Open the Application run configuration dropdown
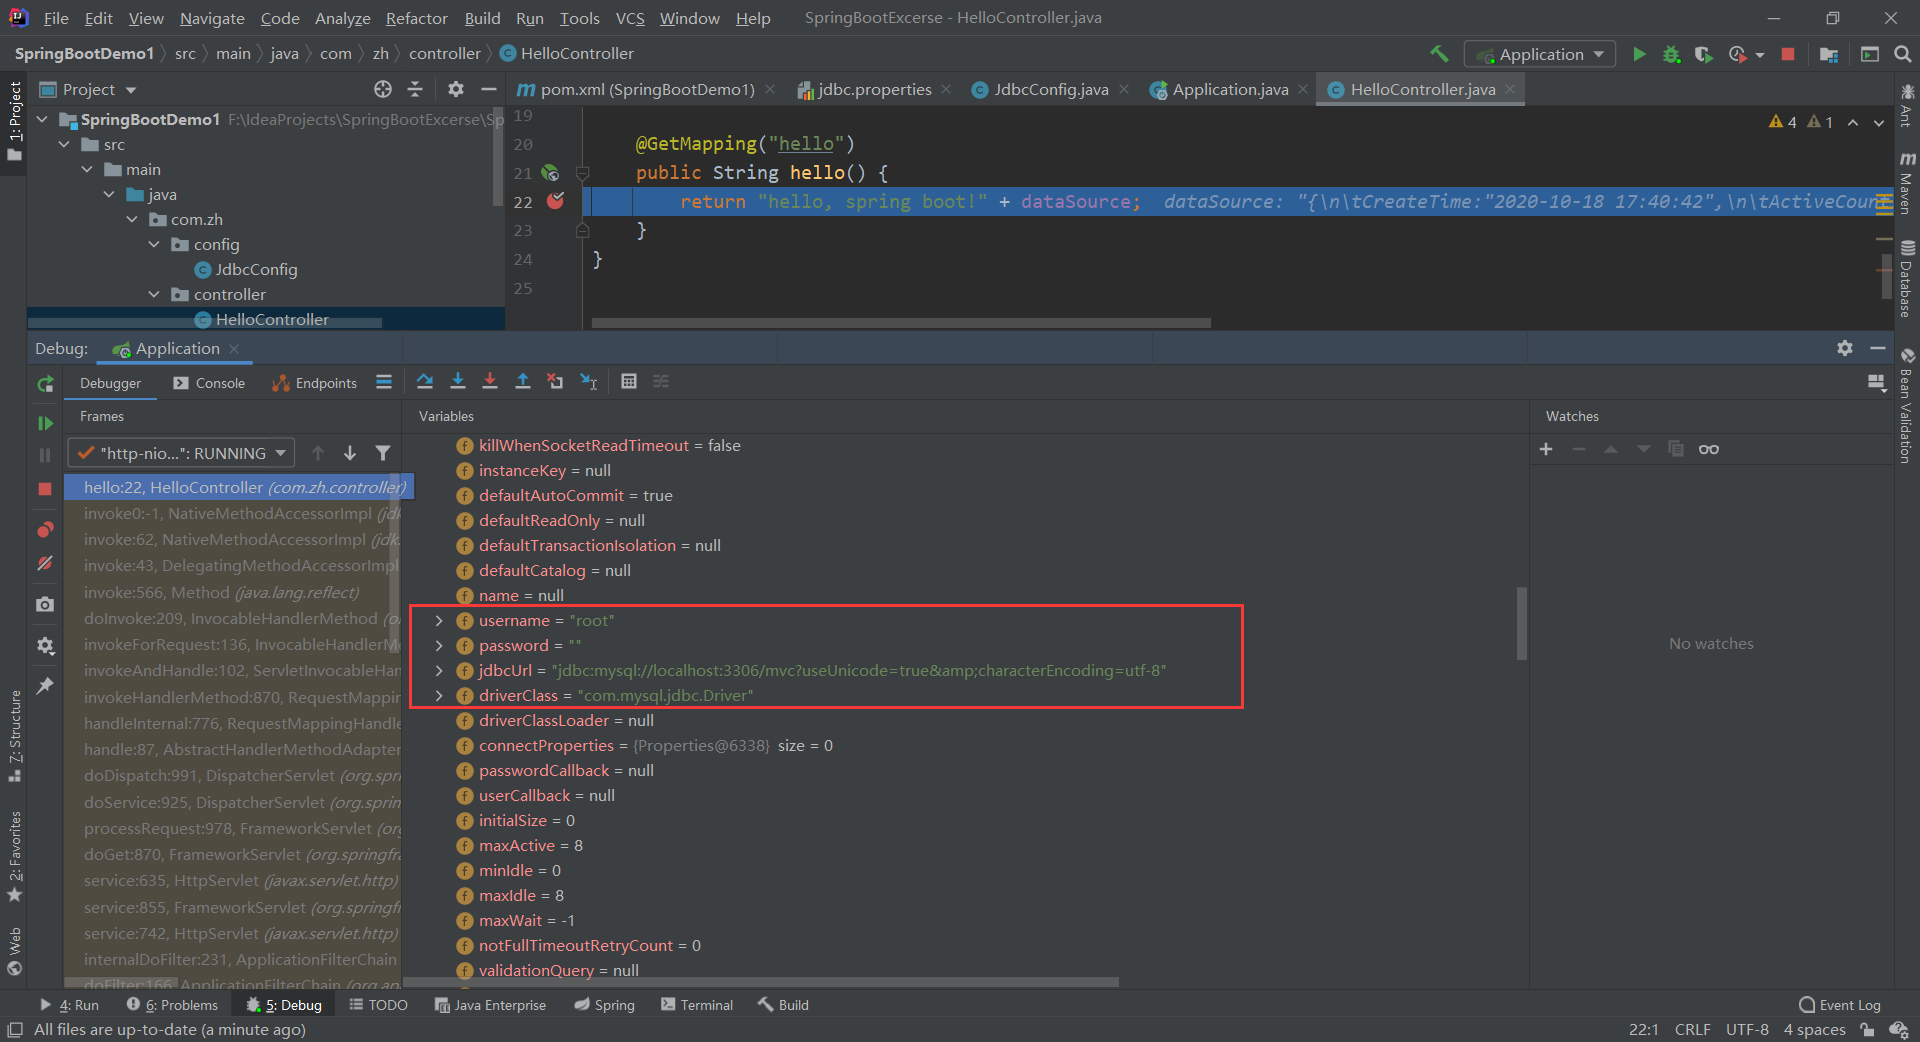This screenshot has width=1920, height=1042. [x=1540, y=54]
